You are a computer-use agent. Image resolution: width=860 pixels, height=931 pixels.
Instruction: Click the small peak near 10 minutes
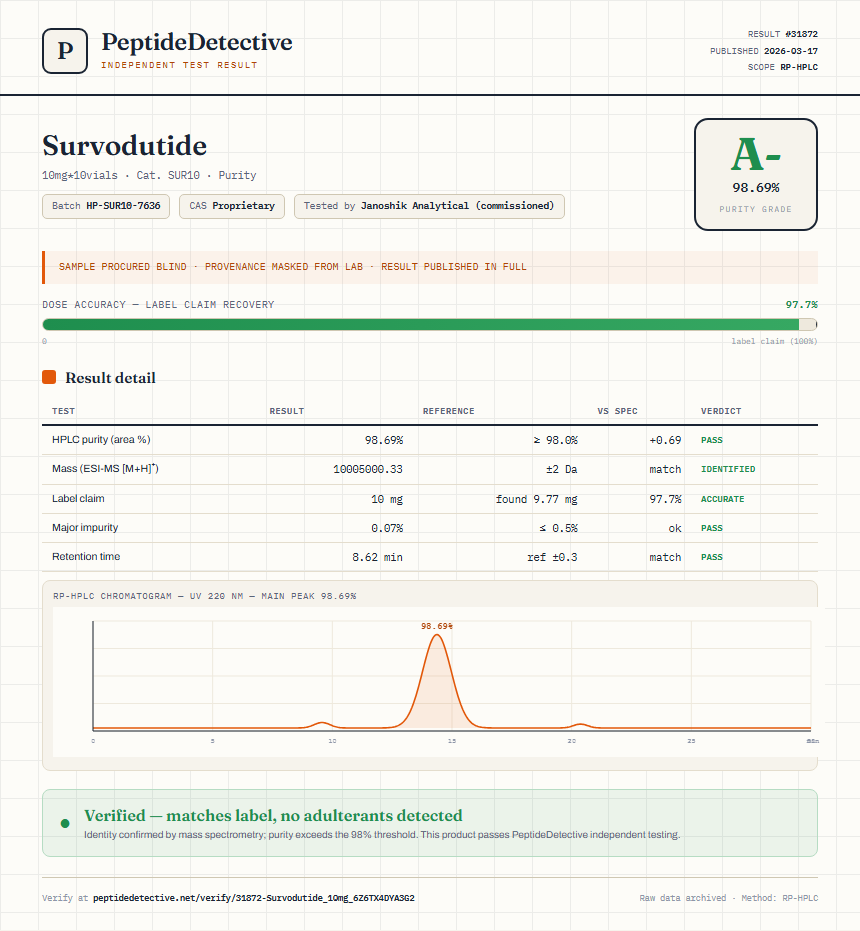[321, 724]
